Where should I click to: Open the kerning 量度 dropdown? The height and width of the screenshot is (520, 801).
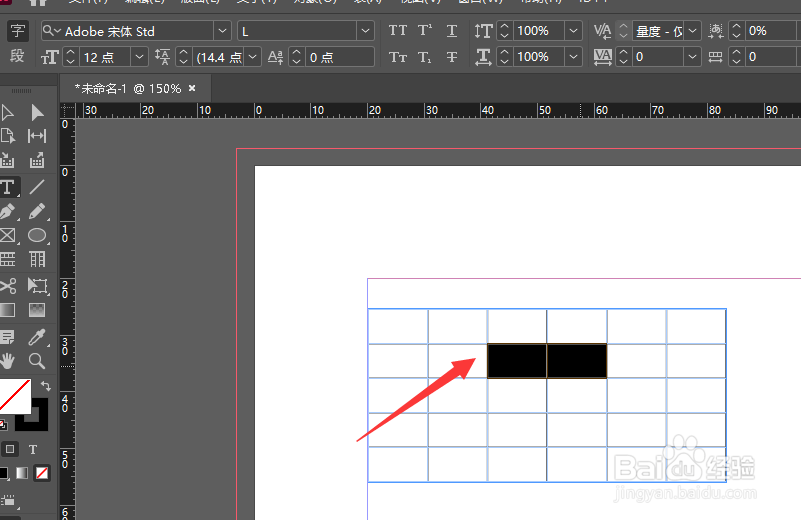pyautogui.click(x=692, y=31)
